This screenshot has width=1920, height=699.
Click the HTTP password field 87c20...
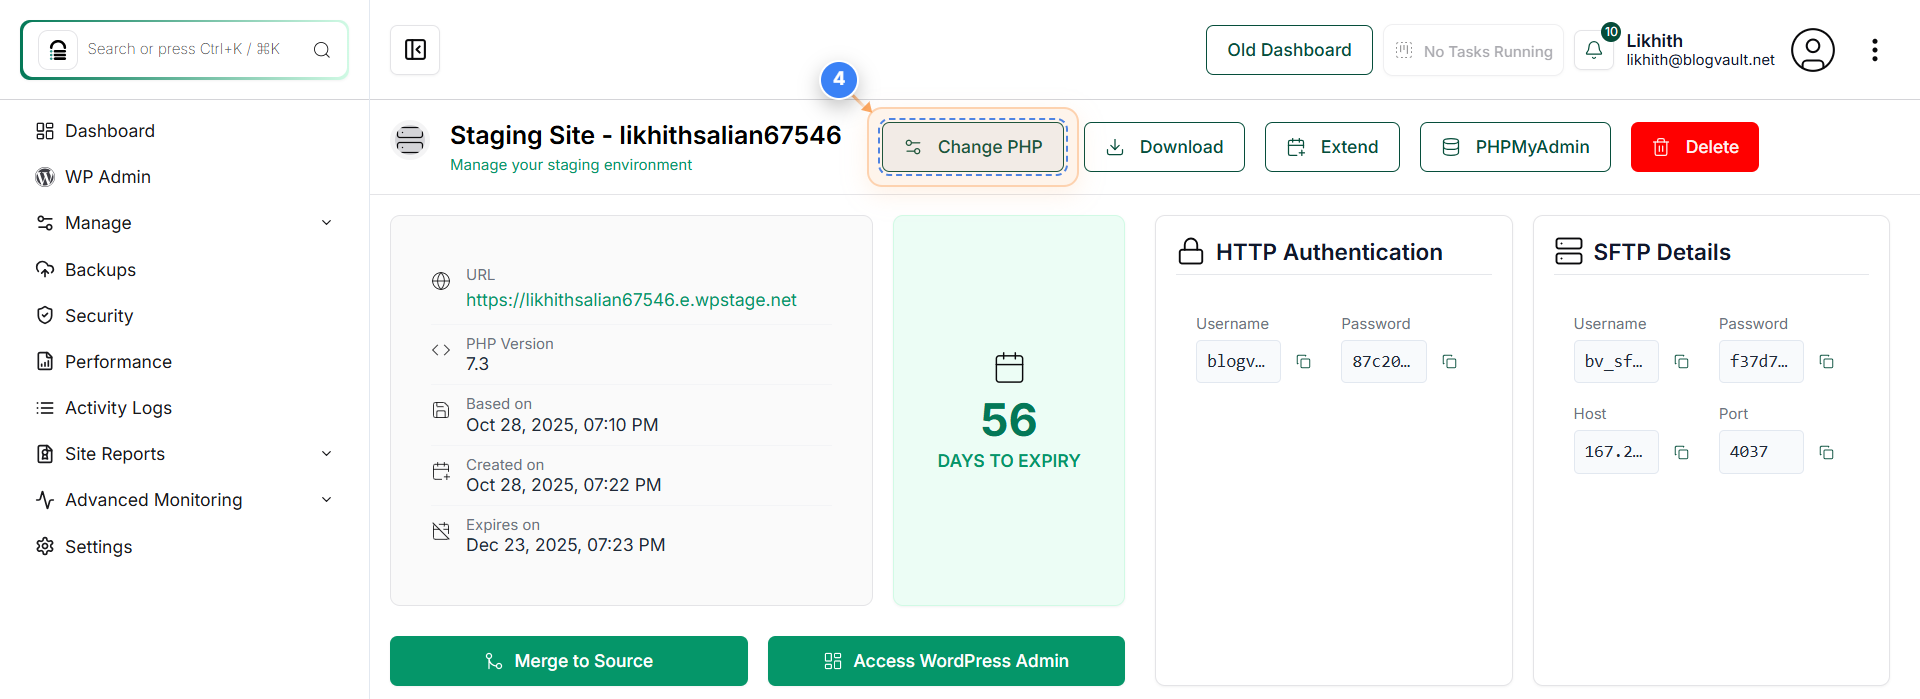click(x=1383, y=362)
